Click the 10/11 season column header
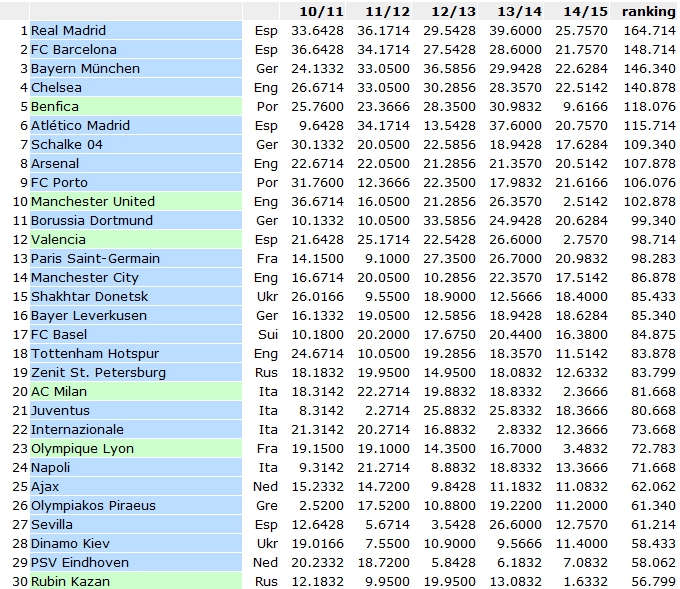 tap(322, 11)
